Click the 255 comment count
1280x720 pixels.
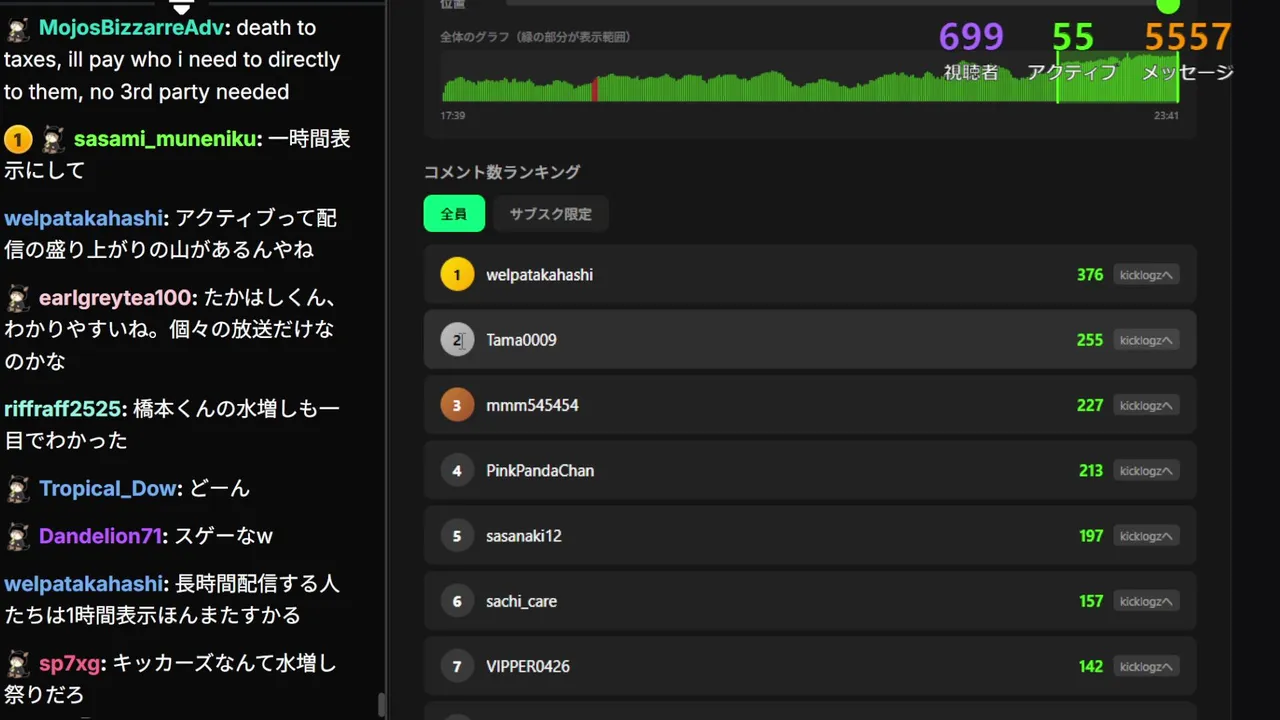[x=1090, y=340]
